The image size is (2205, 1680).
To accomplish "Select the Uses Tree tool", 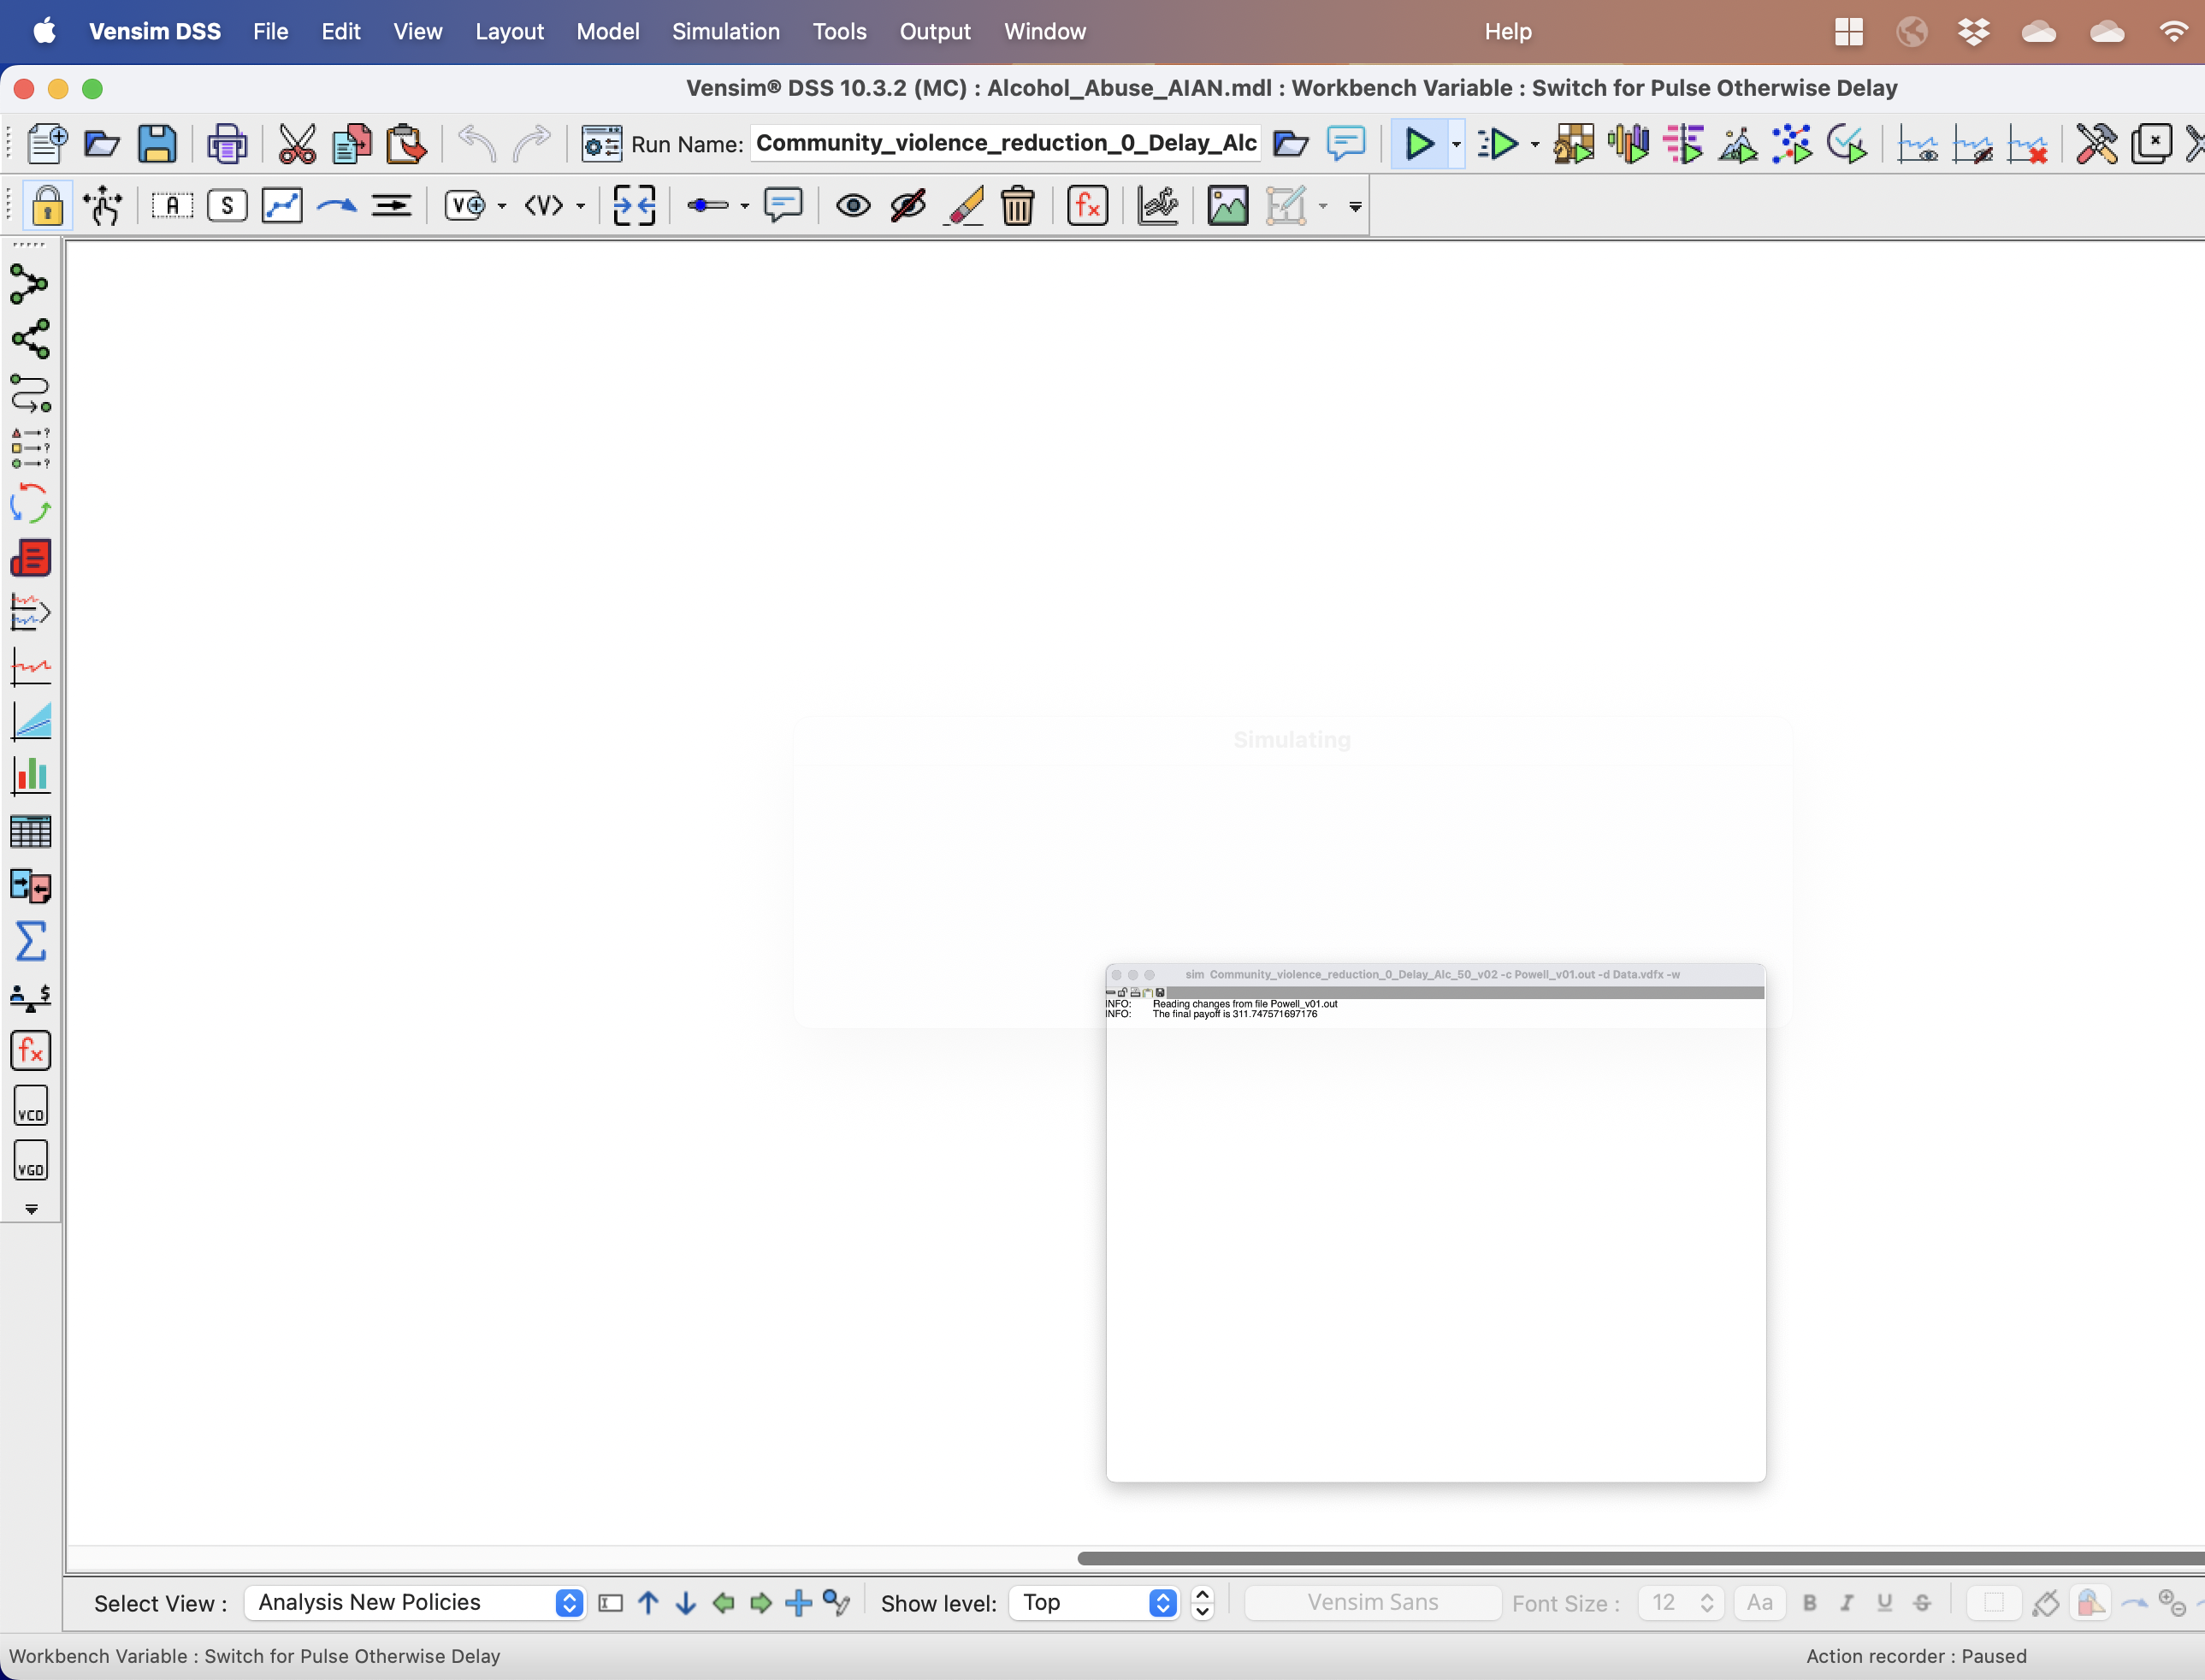I will click(30, 339).
